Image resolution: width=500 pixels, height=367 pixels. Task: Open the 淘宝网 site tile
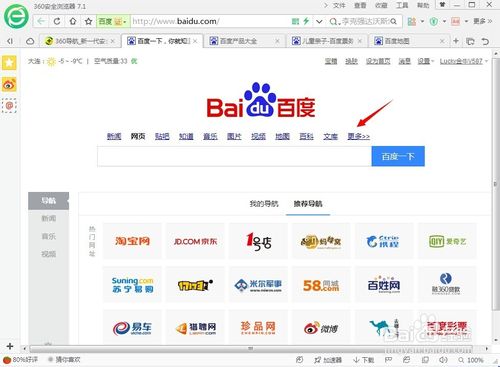132,241
